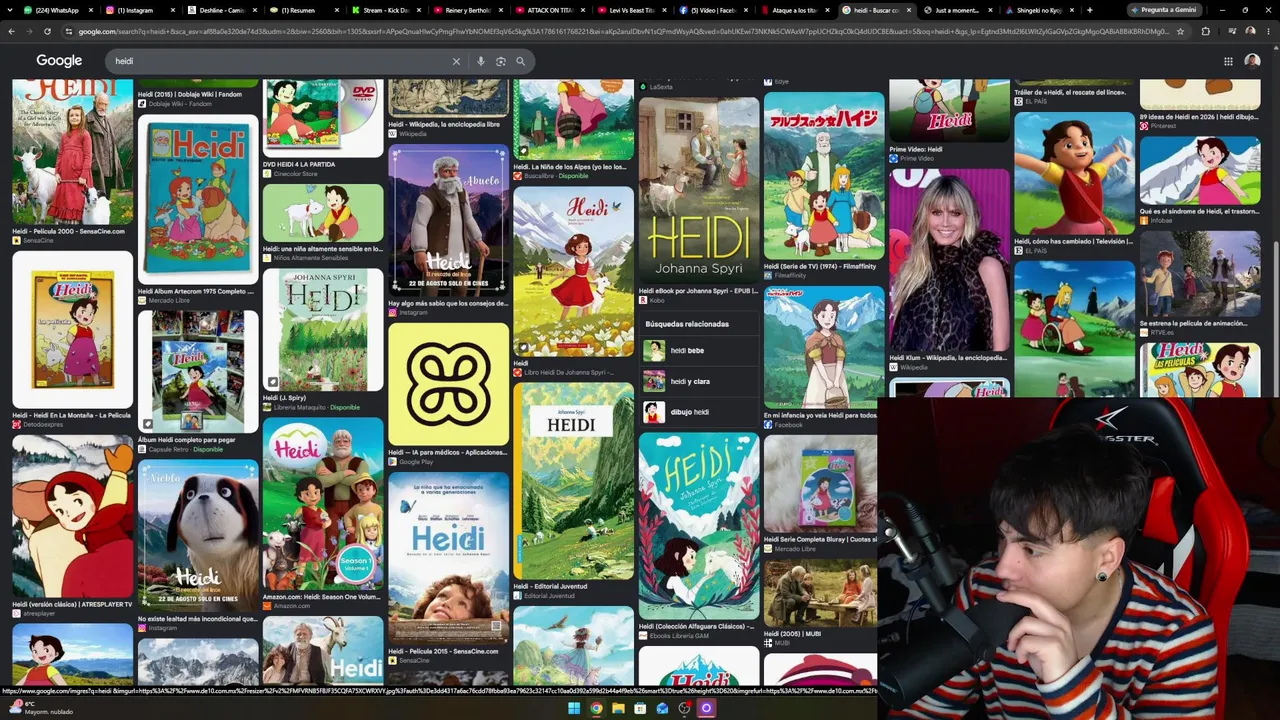Open the Heidi Editorial Juventud book cover
1280x720 pixels.
click(573, 482)
